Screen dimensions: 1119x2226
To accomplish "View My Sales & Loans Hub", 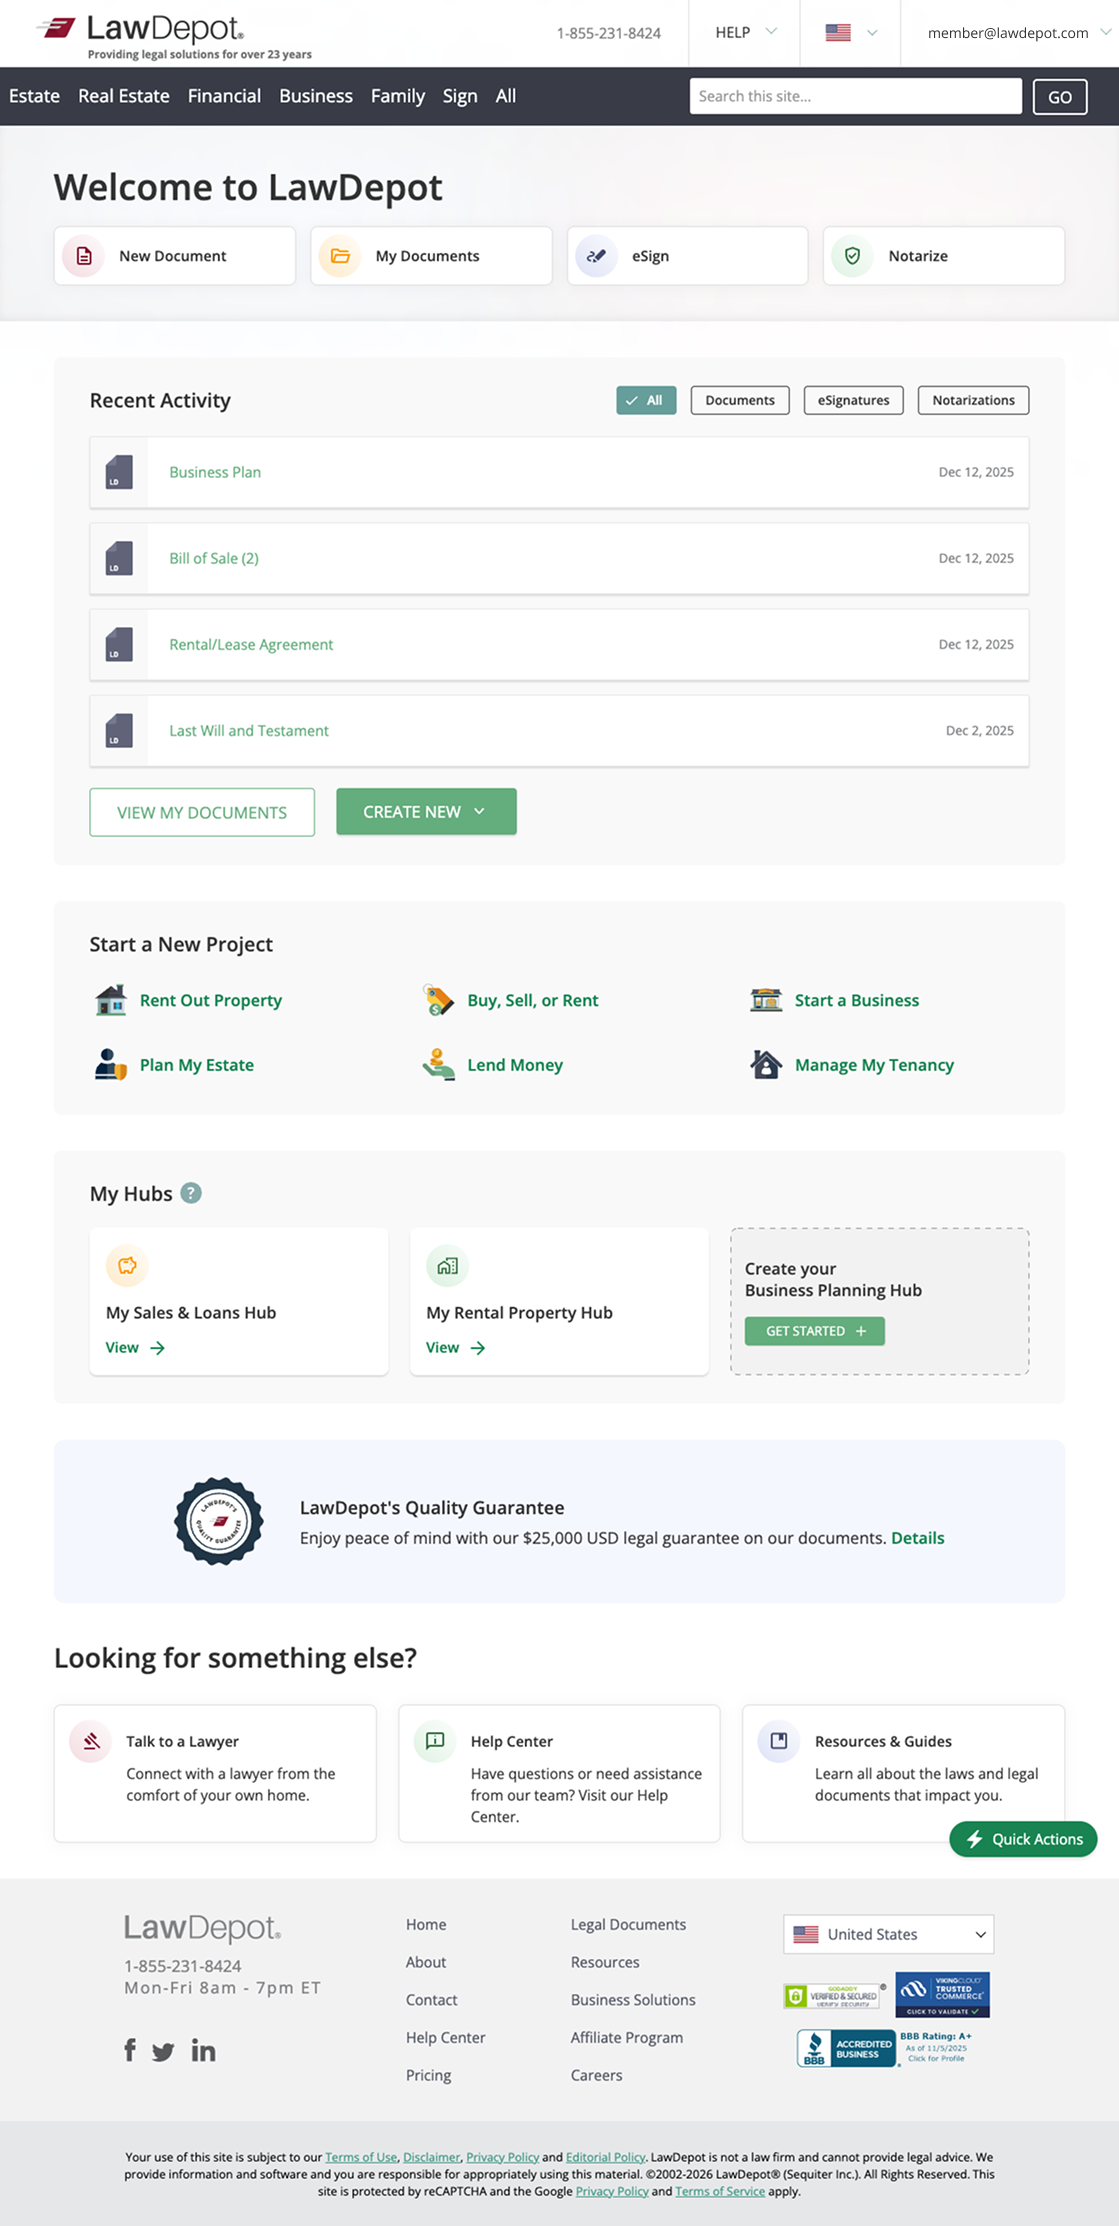I will pyautogui.click(x=135, y=1347).
